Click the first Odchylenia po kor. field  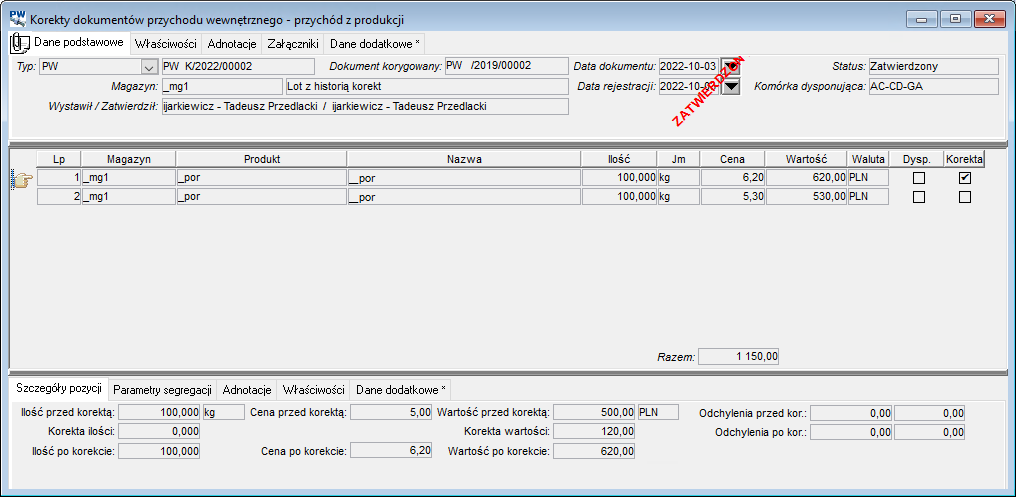coord(851,432)
